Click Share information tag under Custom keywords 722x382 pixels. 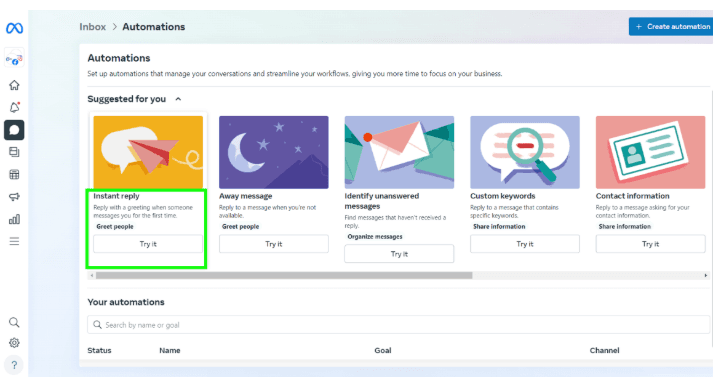pos(499,226)
